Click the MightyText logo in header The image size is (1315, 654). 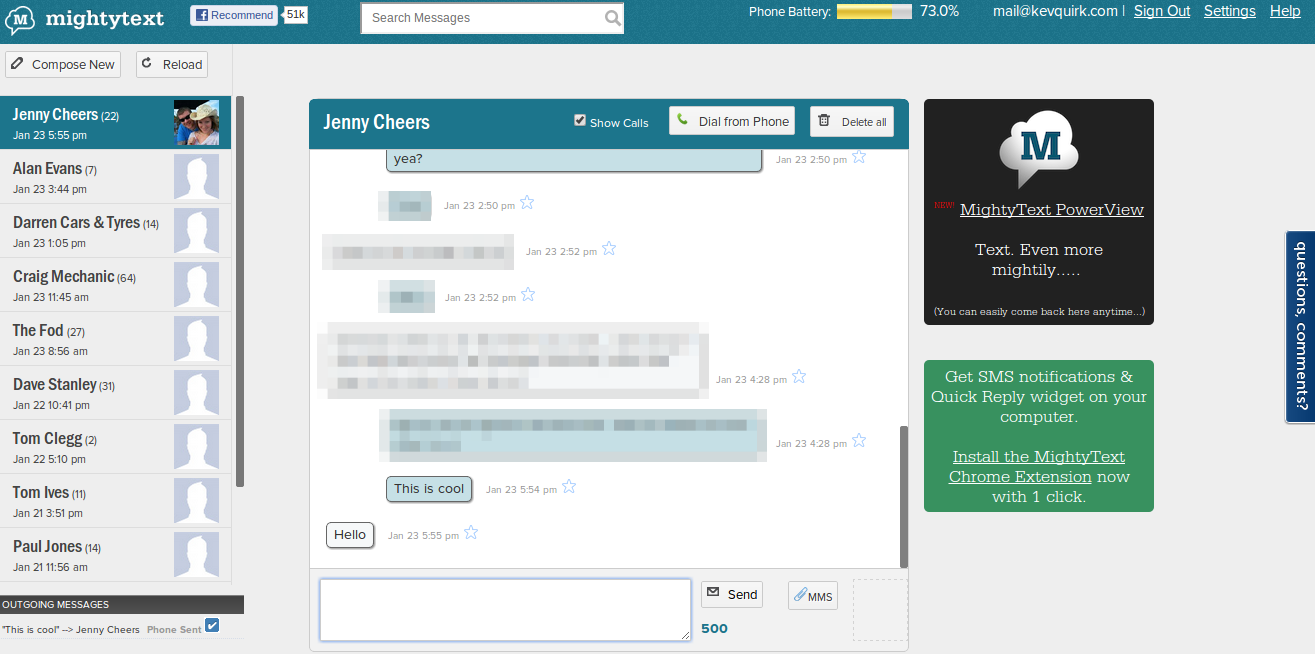coord(89,19)
